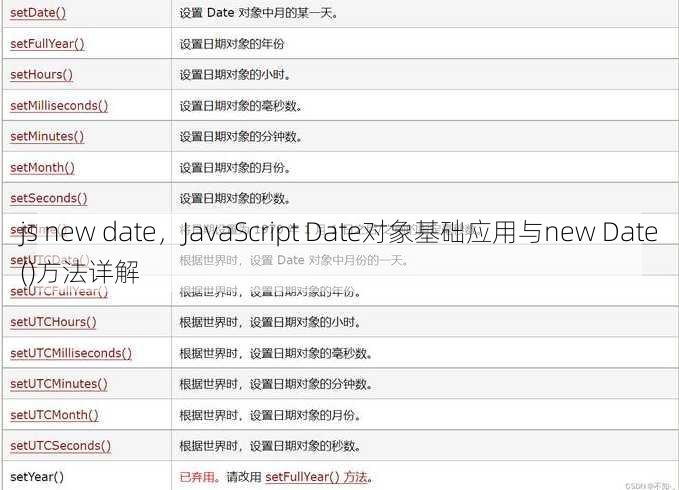Viewport: 679px width, 490px height.
Task: Follow the setMinutes() link
Action: tap(47, 136)
